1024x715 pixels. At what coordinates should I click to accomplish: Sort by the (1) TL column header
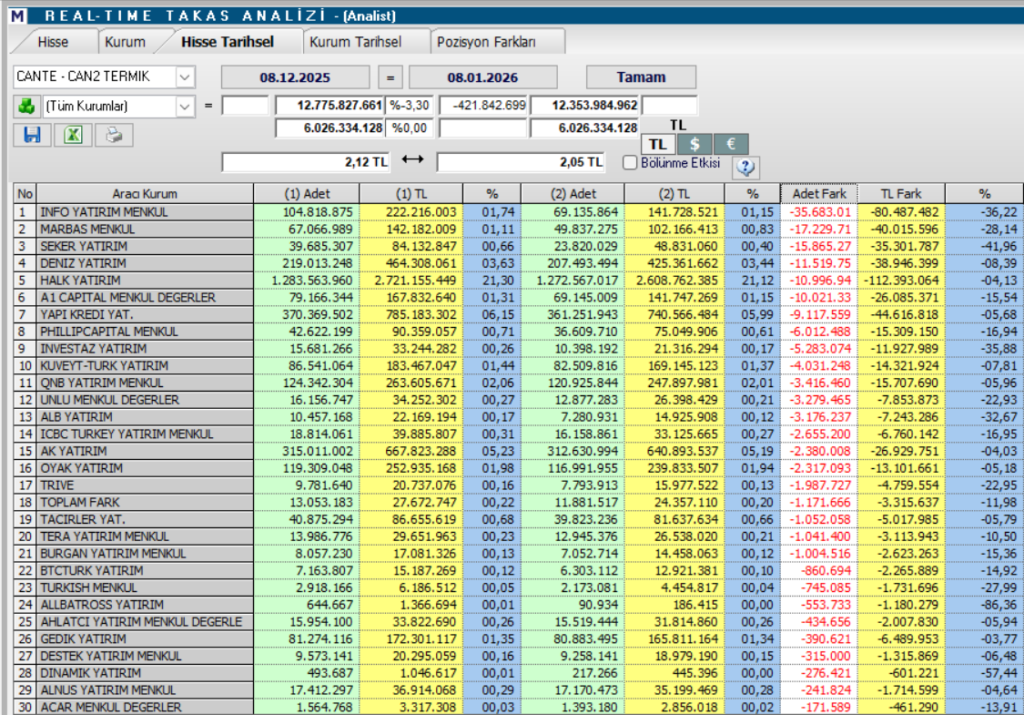pos(411,194)
